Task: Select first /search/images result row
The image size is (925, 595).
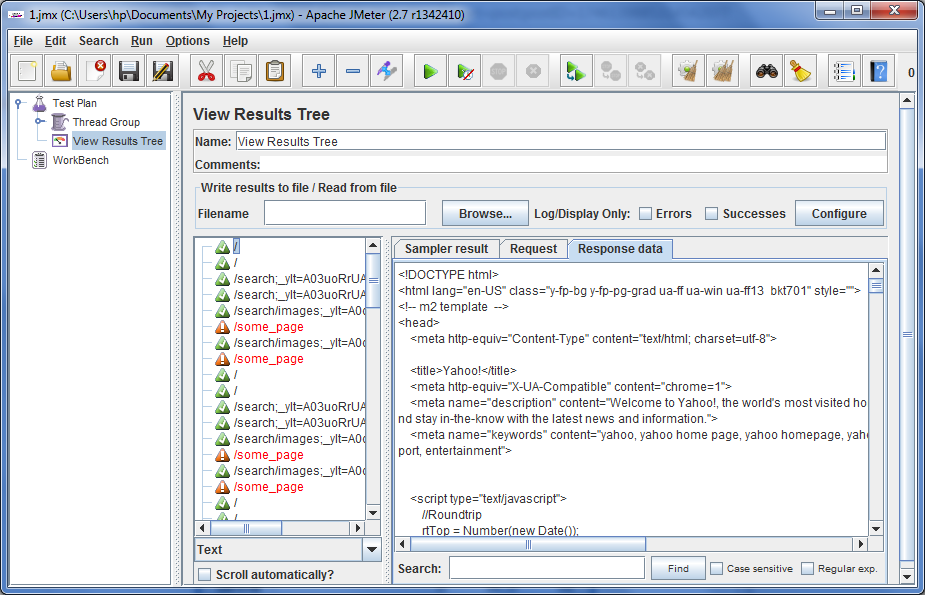Action: tap(299, 311)
